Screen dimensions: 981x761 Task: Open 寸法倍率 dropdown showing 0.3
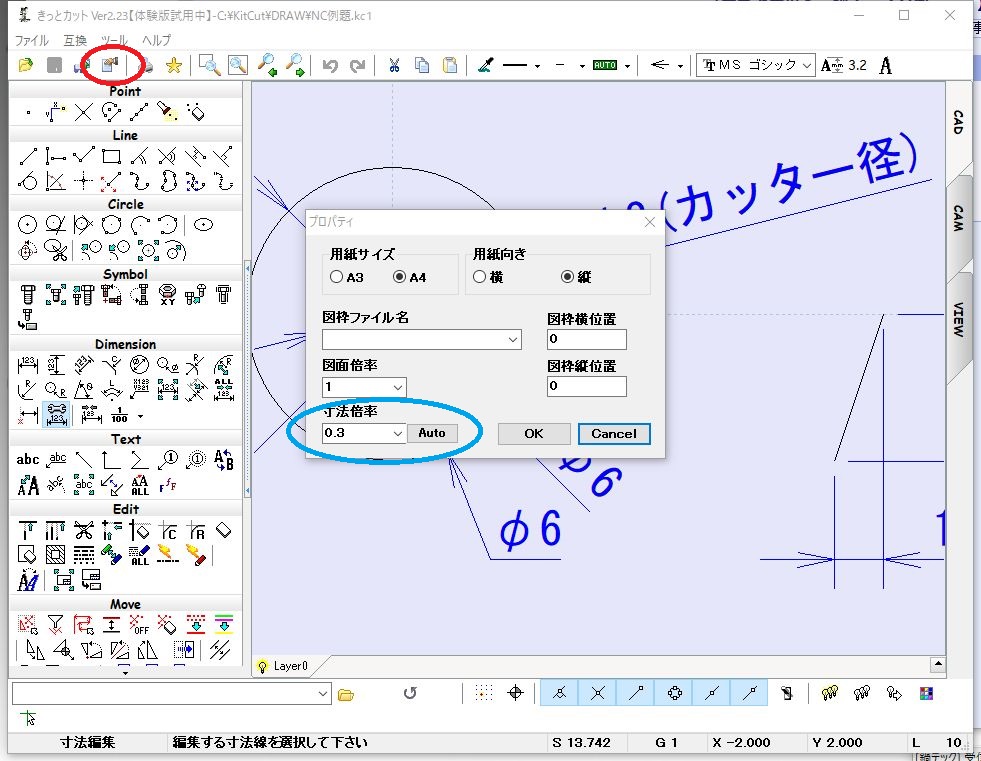tap(397, 433)
